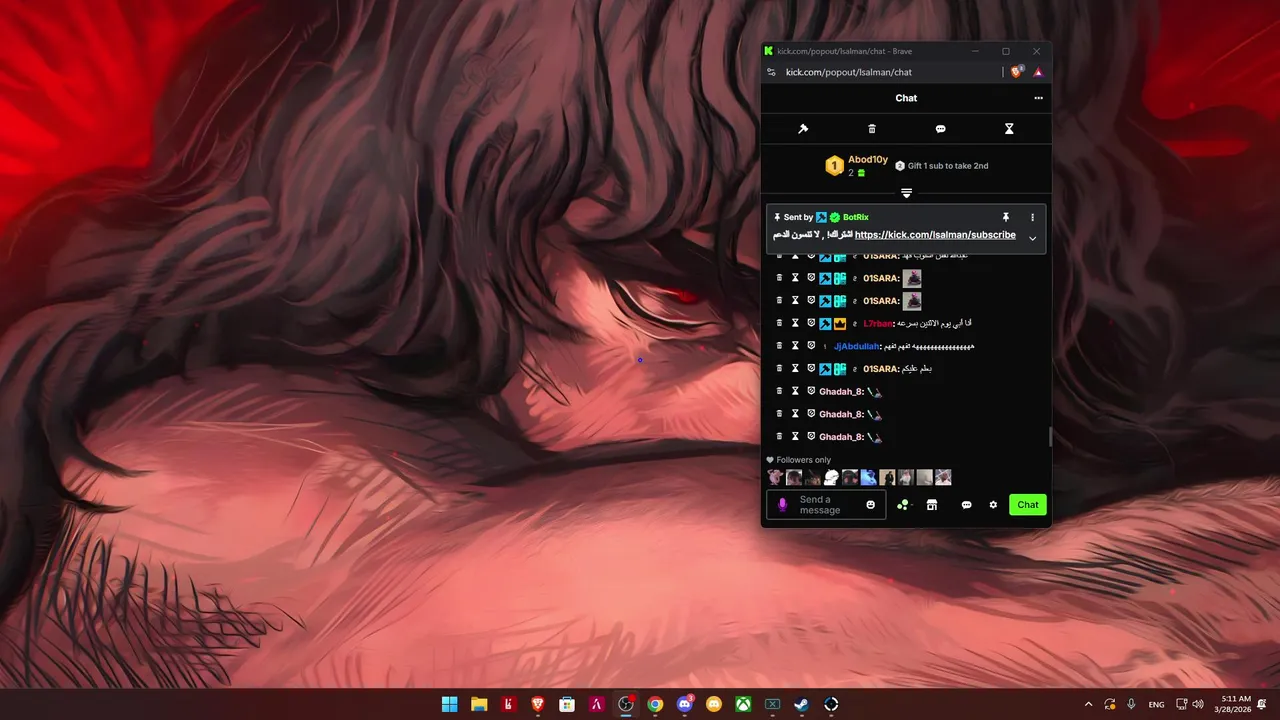Open Brave Shields lion icon

(1017, 72)
